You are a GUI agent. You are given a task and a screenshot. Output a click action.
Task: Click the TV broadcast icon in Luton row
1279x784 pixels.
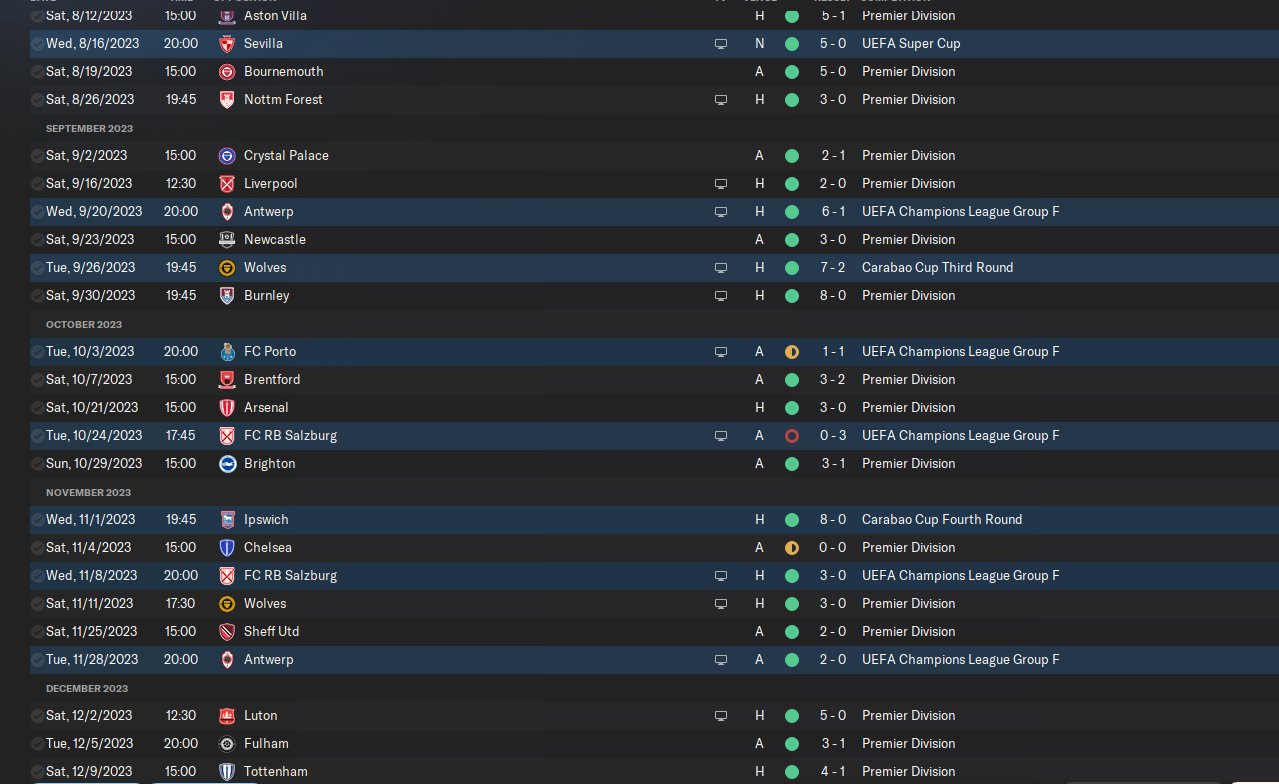coord(720,716)
